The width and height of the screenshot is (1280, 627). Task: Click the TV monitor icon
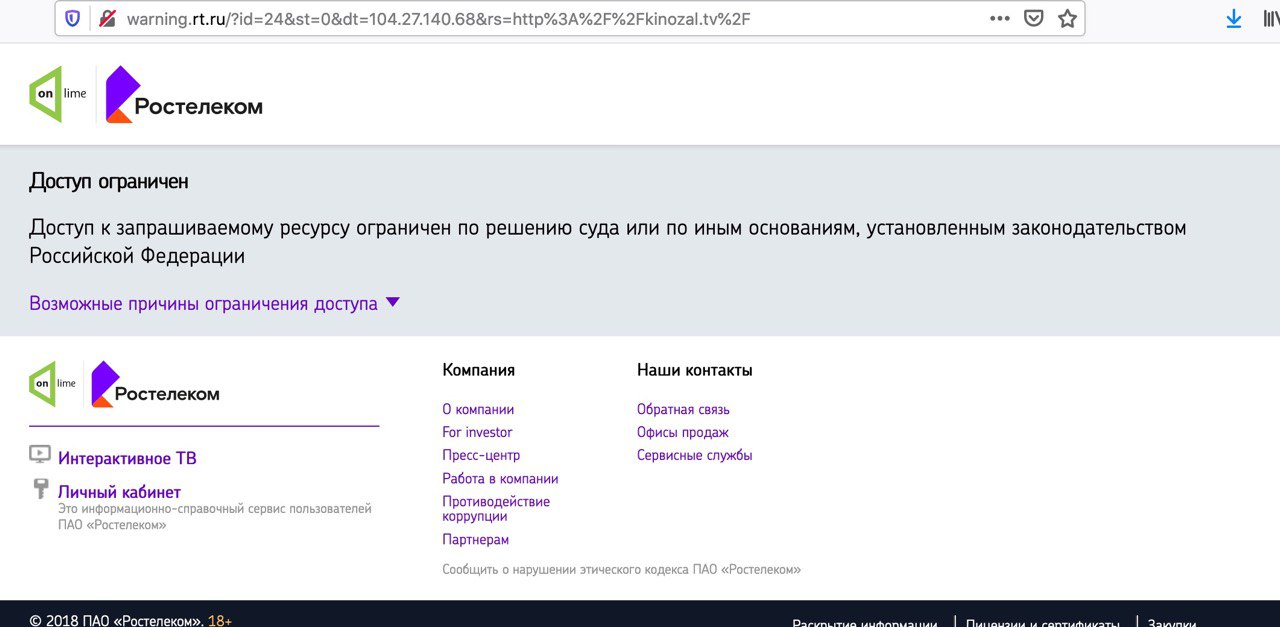[40, 454]
